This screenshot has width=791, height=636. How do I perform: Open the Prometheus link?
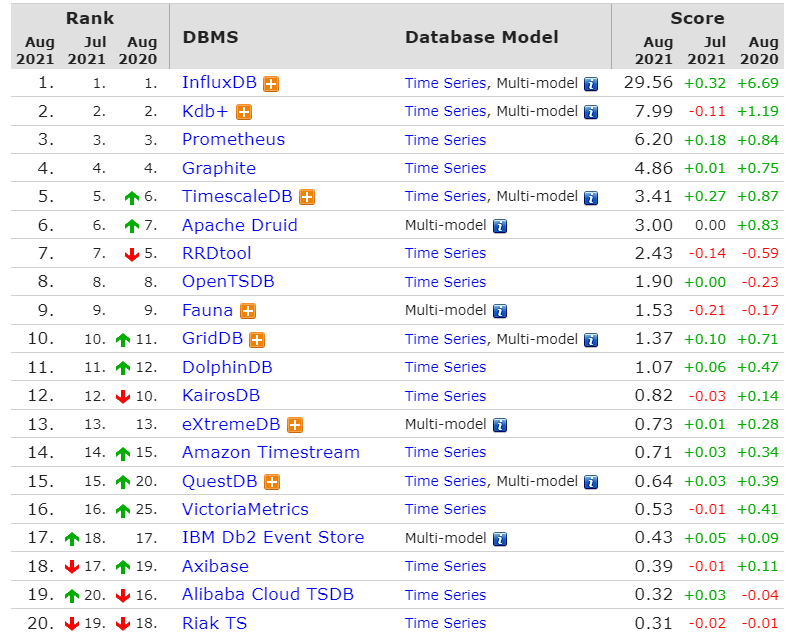pos(234,139)
